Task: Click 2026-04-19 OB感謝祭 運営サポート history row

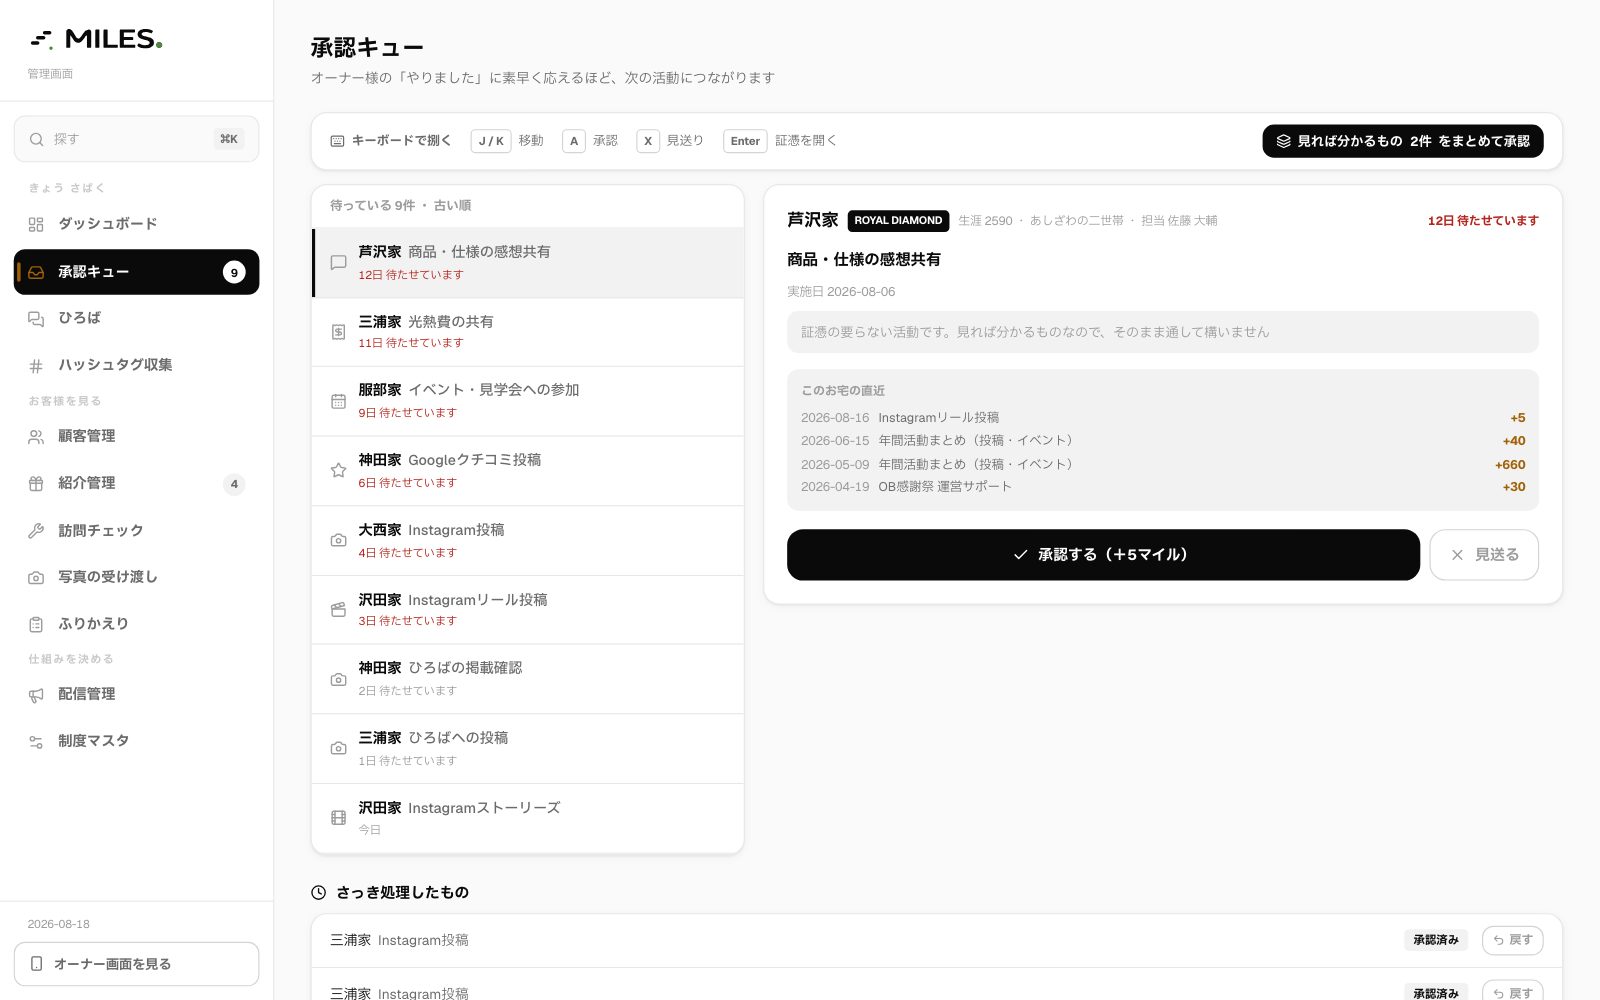Action: click(x=1163, y=487)
